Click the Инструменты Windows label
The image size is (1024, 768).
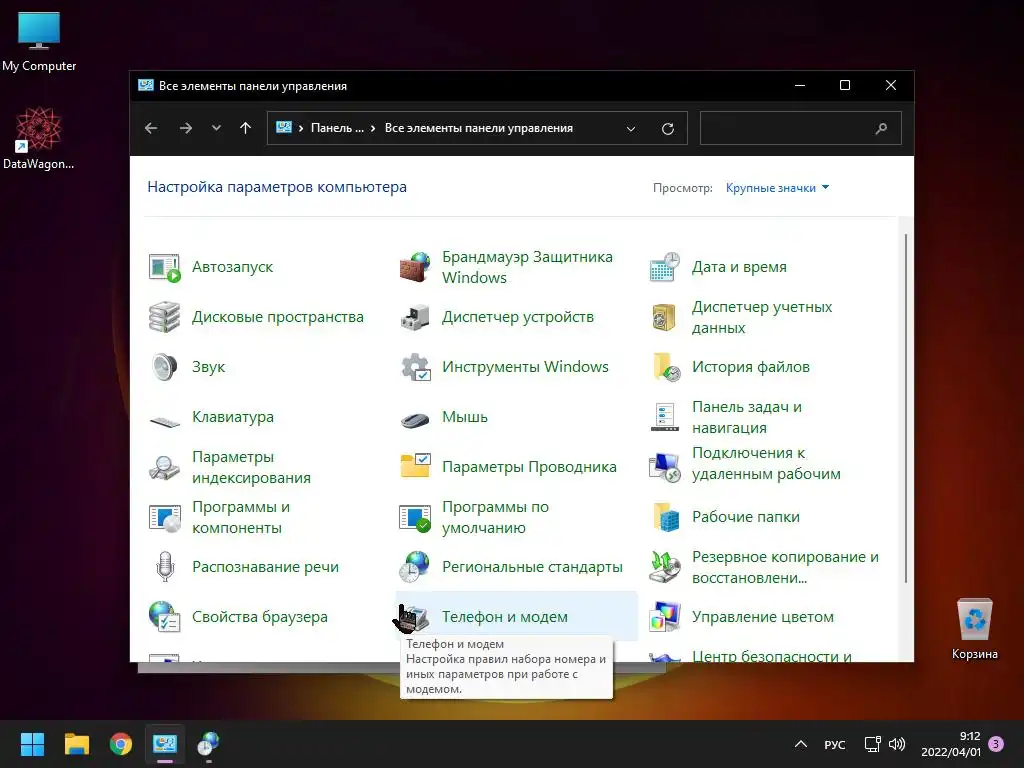click(525, 367)
